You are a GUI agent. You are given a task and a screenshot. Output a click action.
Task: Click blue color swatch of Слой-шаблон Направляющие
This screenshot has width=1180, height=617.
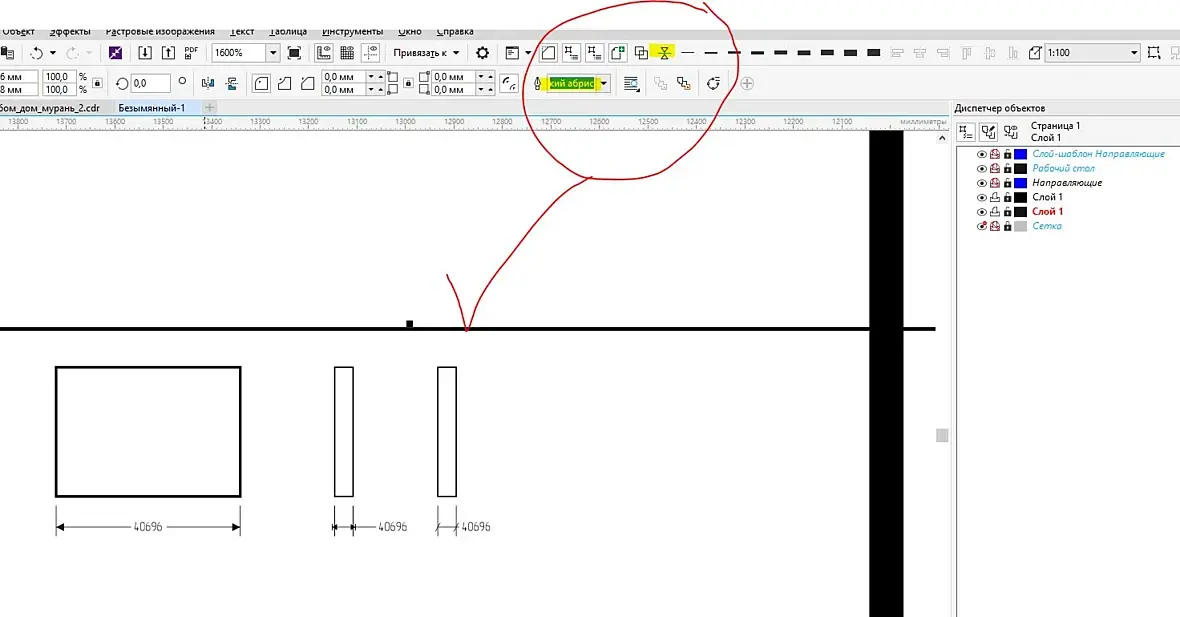1020,154
